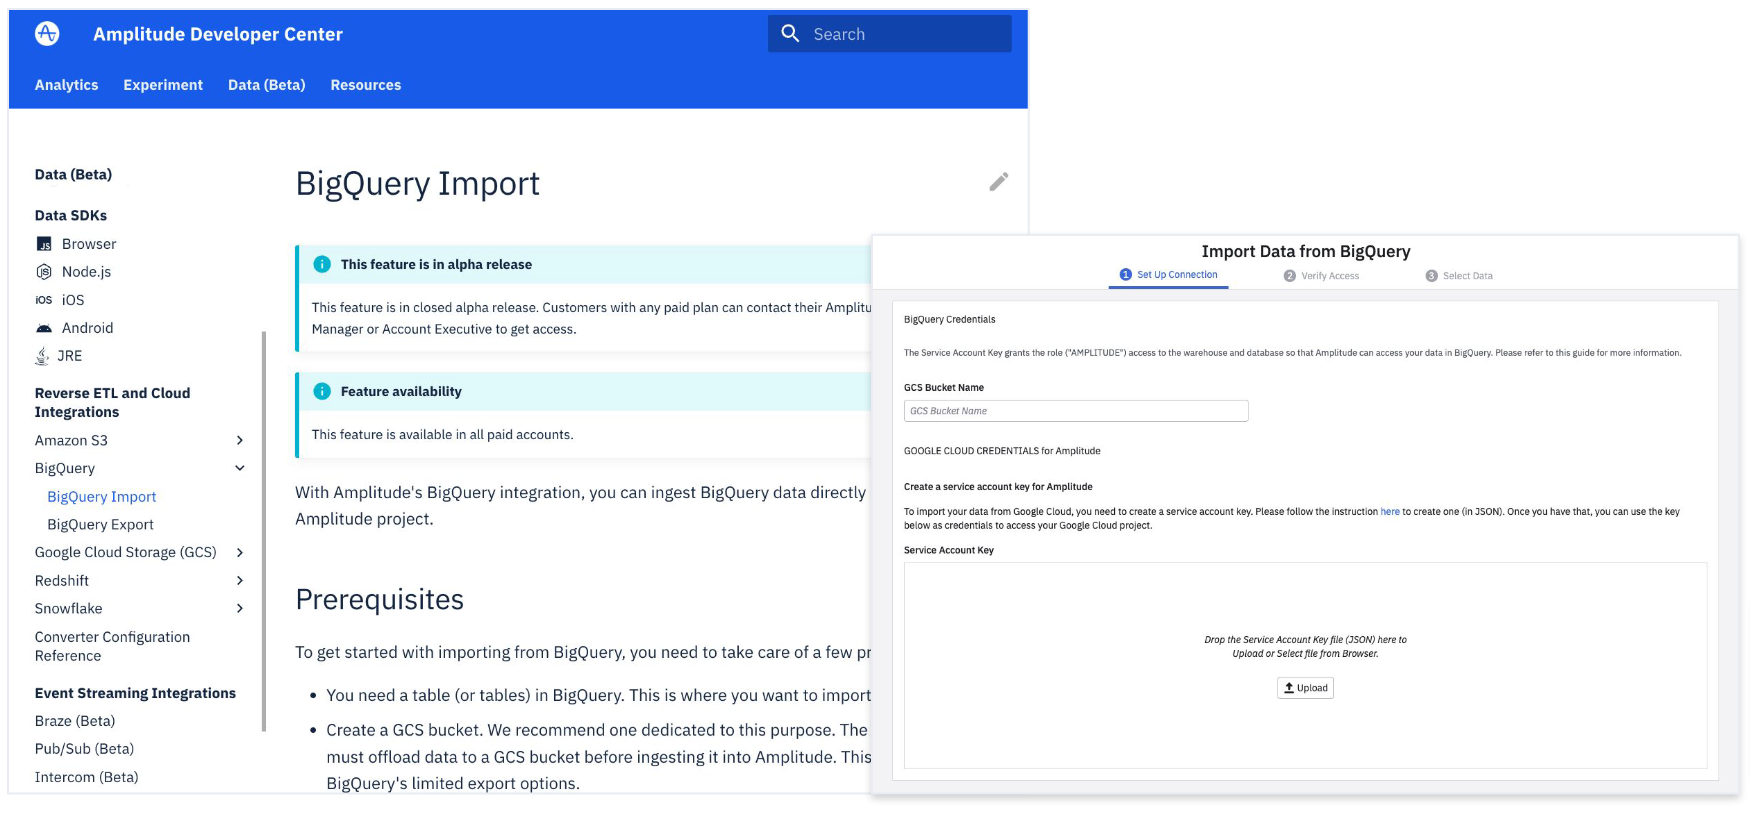
Task: Click the Service Account Key drop zone
Action: pos(1305,665)
